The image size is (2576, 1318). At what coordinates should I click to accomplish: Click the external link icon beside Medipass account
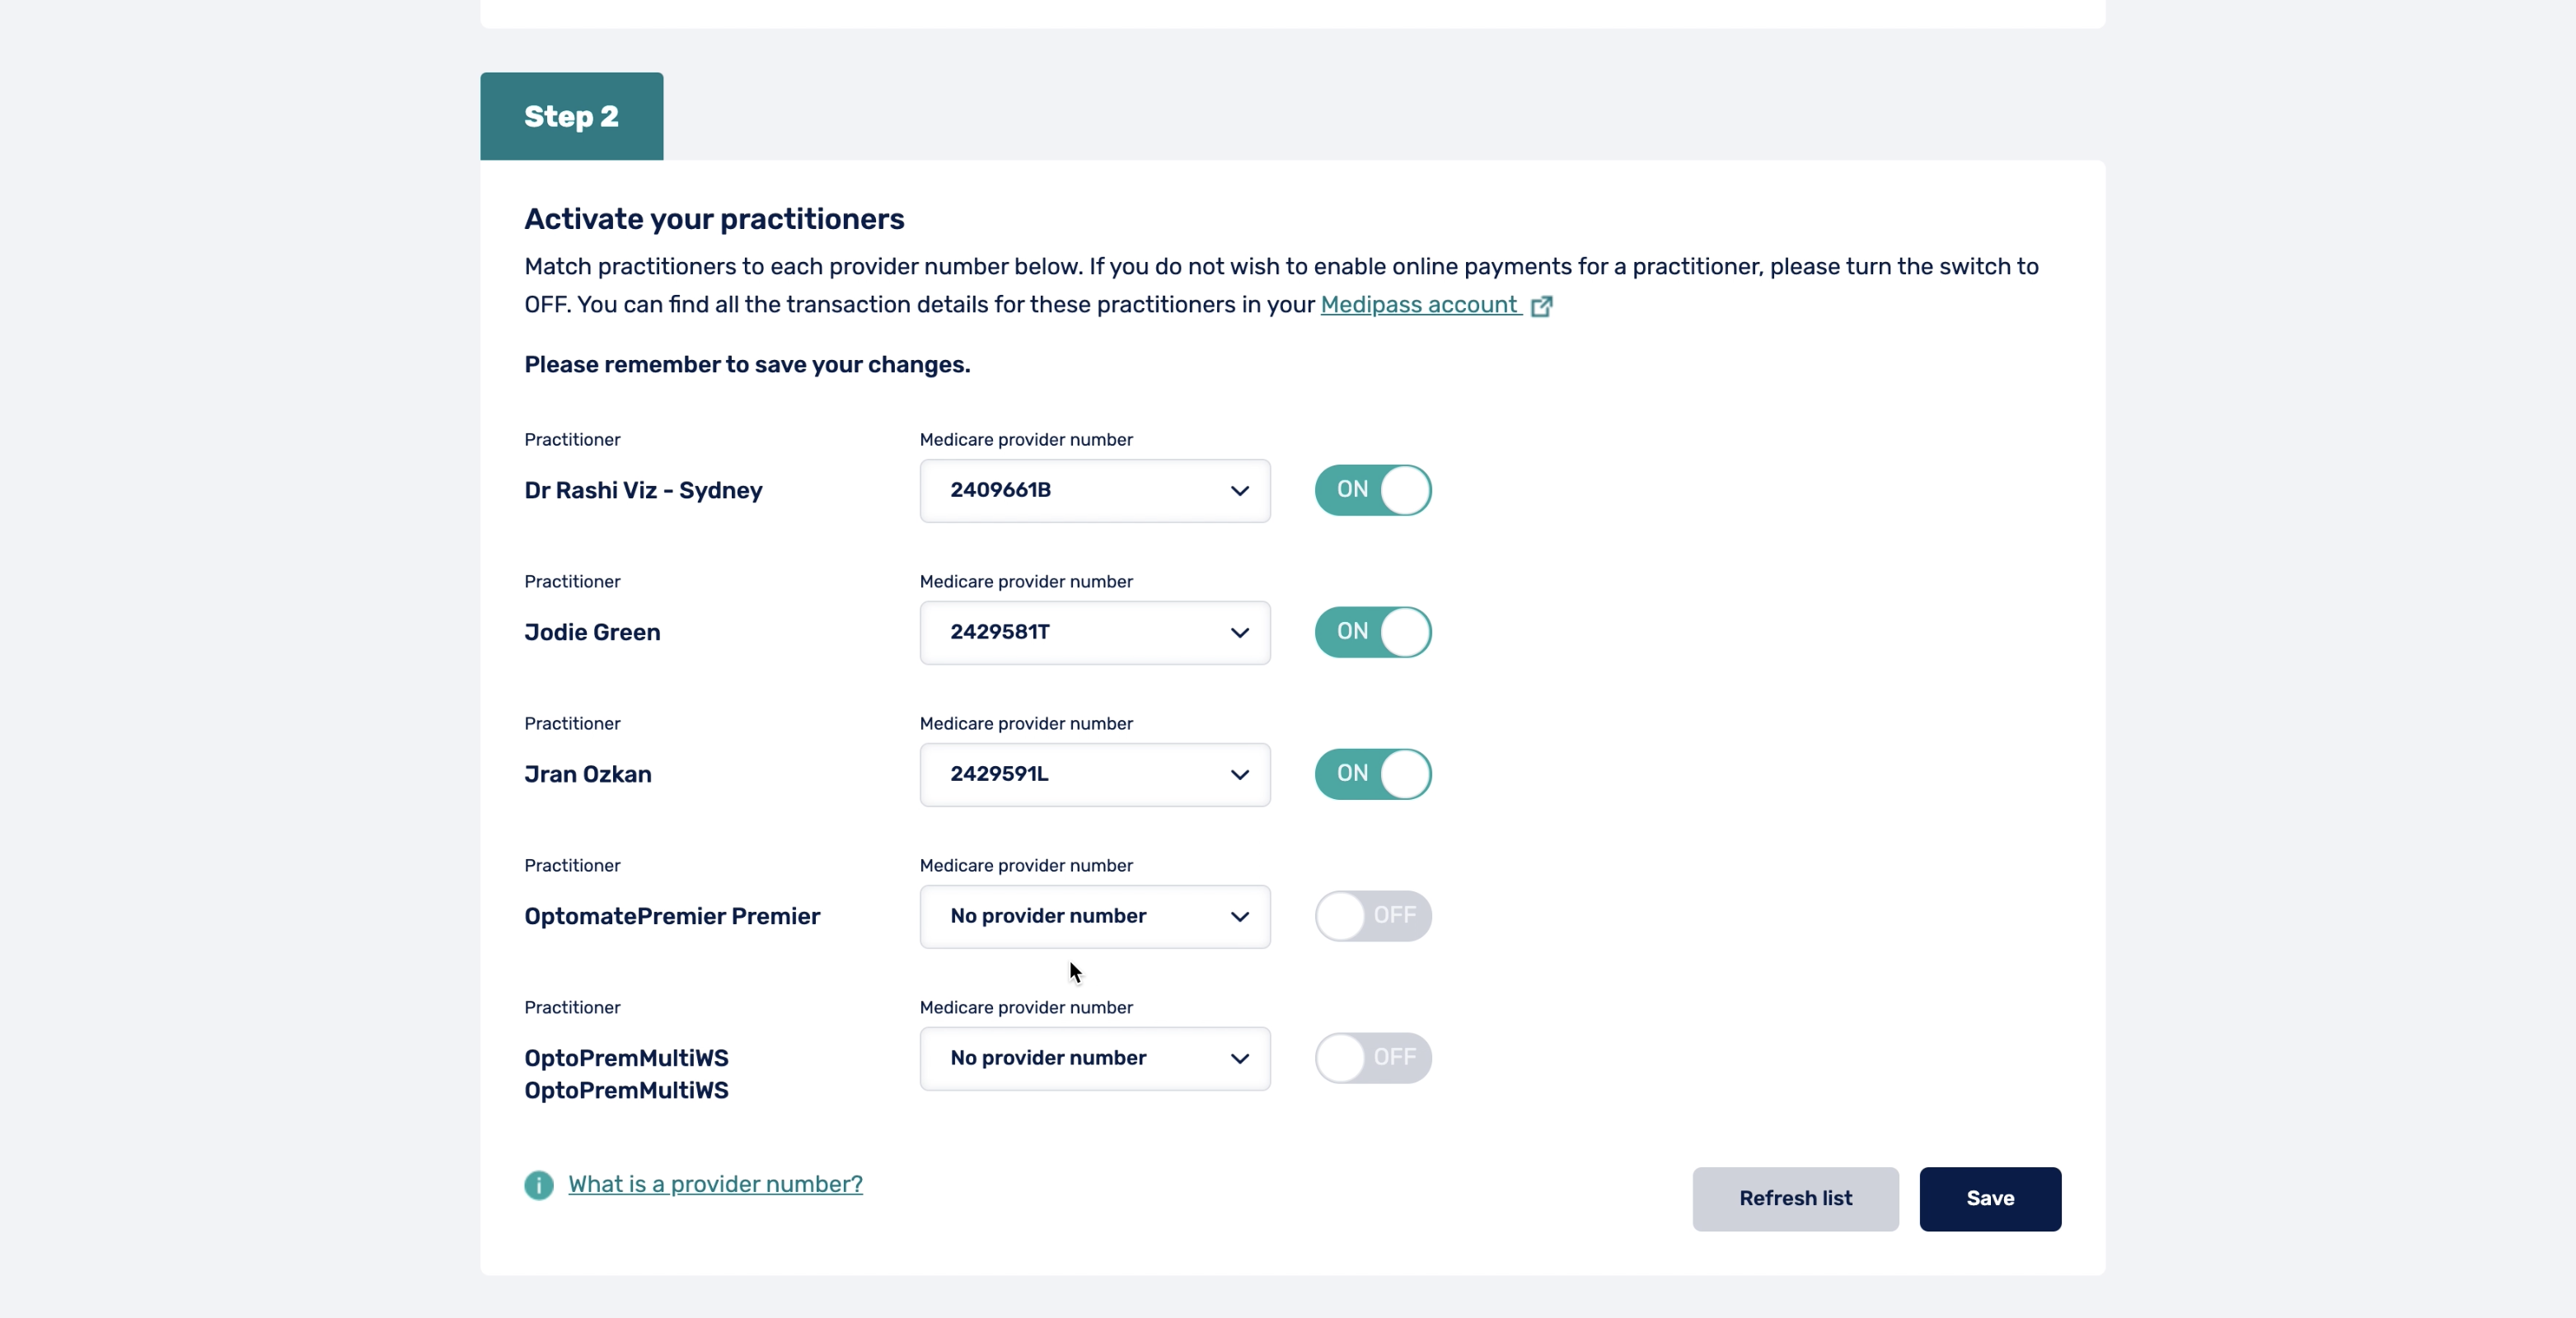pyautogui.click(x=1541, y=306)
